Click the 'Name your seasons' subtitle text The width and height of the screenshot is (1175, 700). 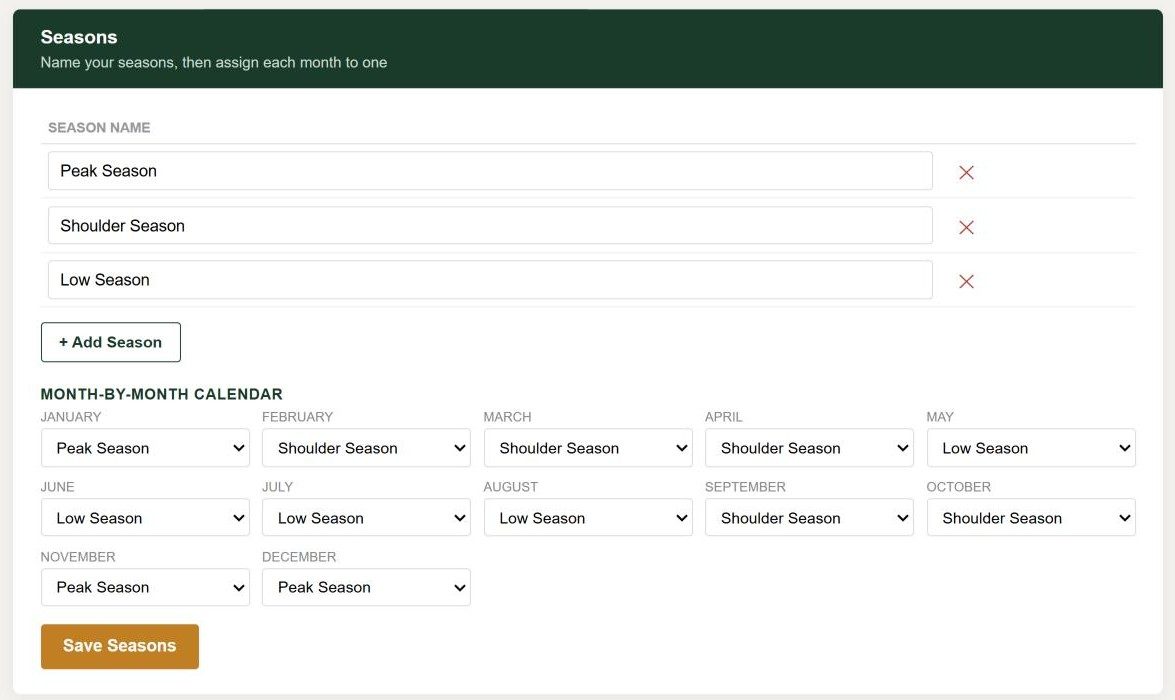(214, 62)
